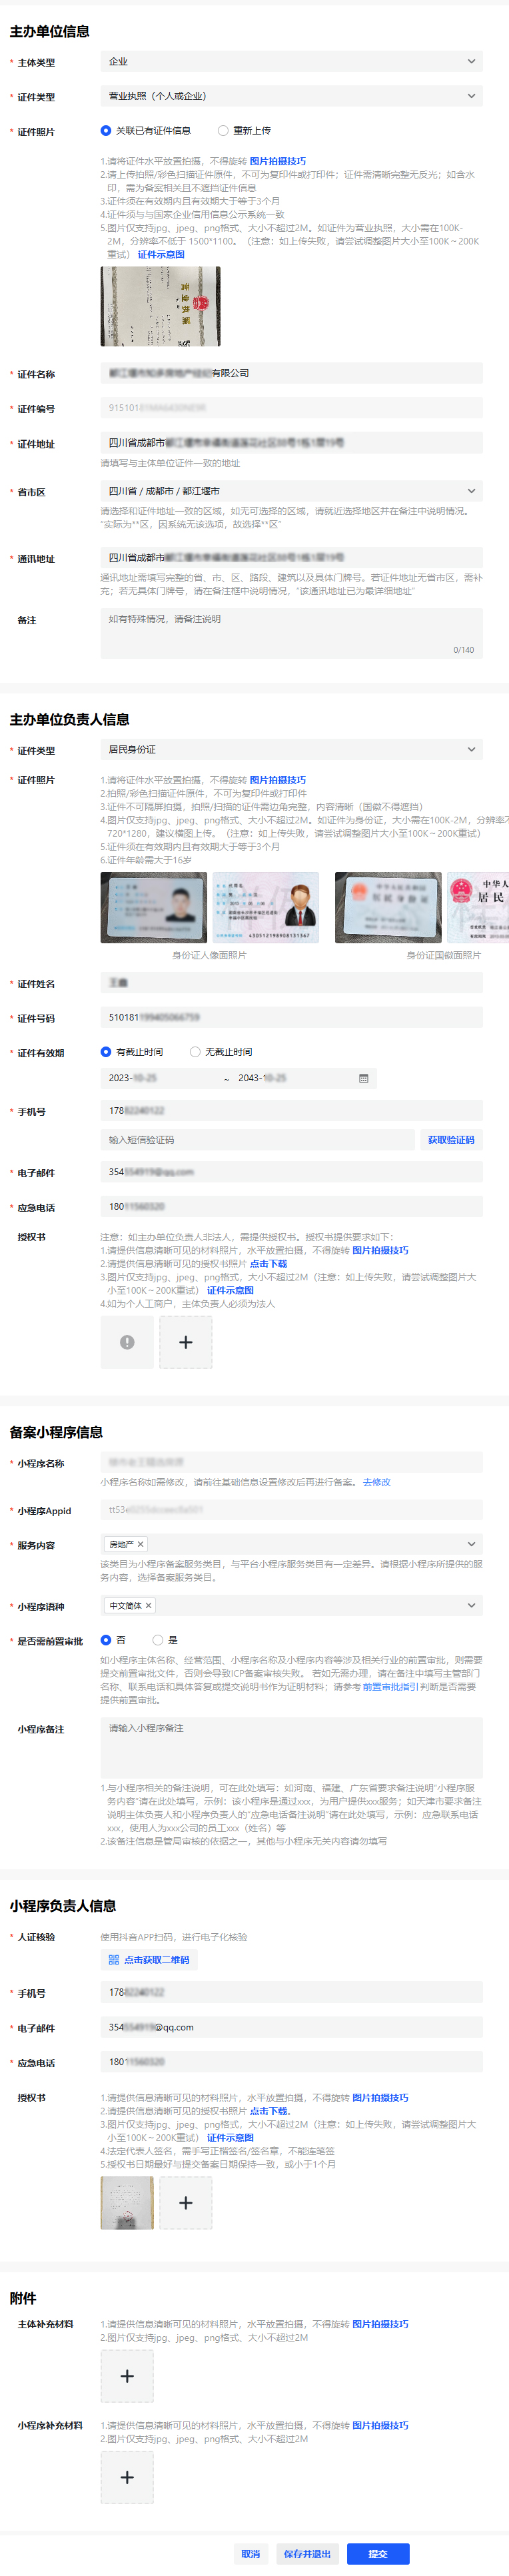509x2576 pixels.
Task: Click 小程序负责人 手机号 field
Action: coord(291,1992)
